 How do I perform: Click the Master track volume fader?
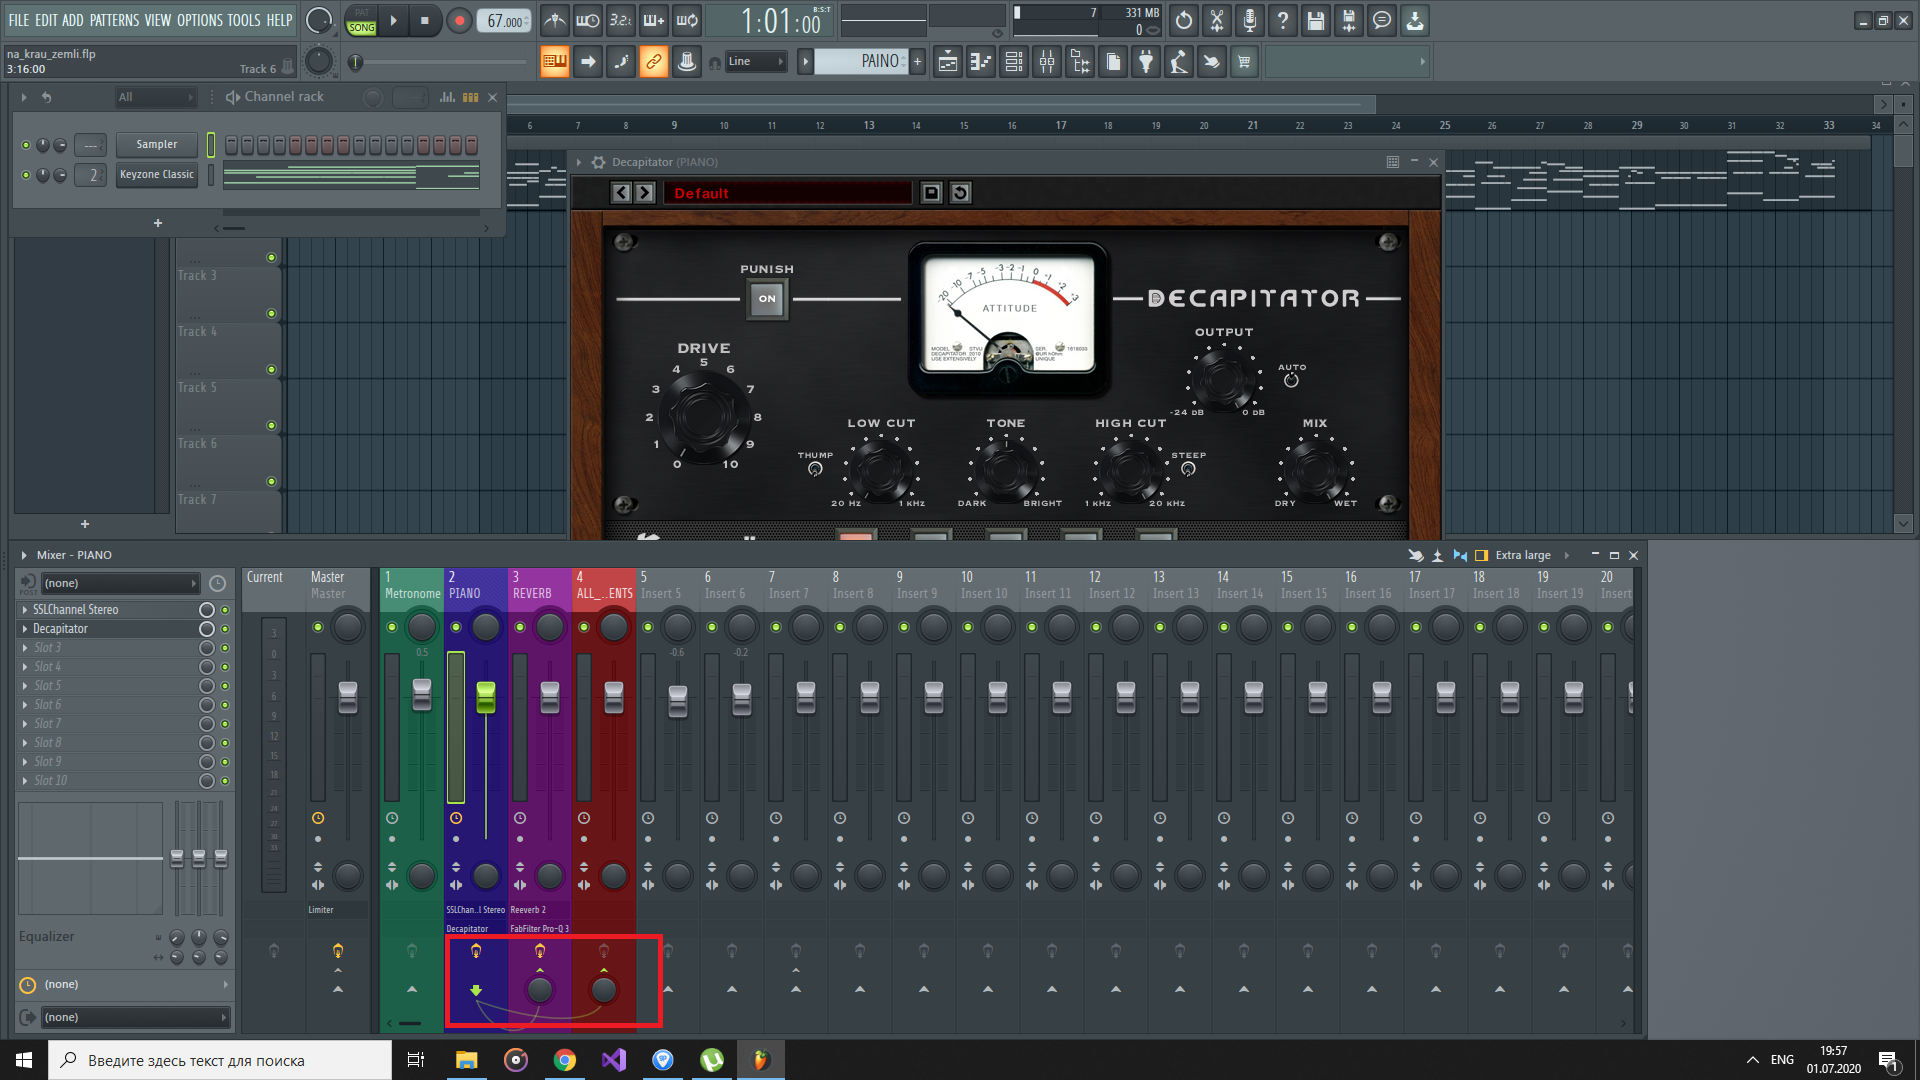[x=348, y=697]
